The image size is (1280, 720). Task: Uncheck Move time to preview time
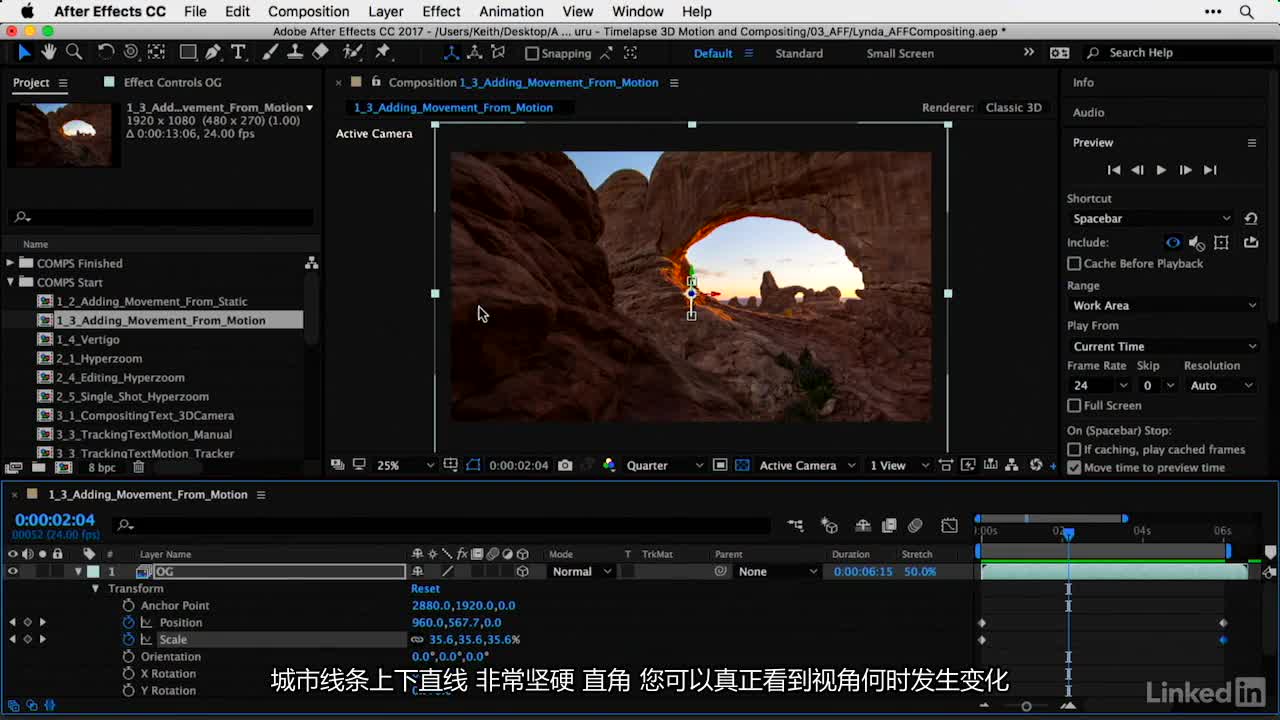point(1074,467)
